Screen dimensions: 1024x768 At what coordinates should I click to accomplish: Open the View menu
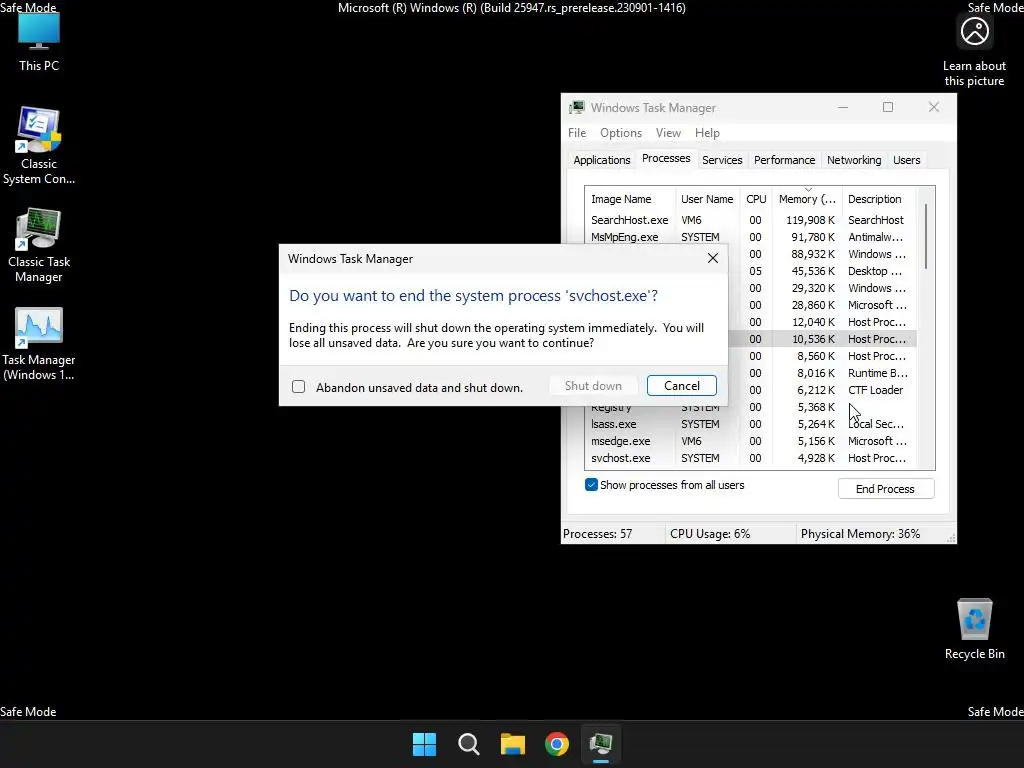tap(668, 133)
